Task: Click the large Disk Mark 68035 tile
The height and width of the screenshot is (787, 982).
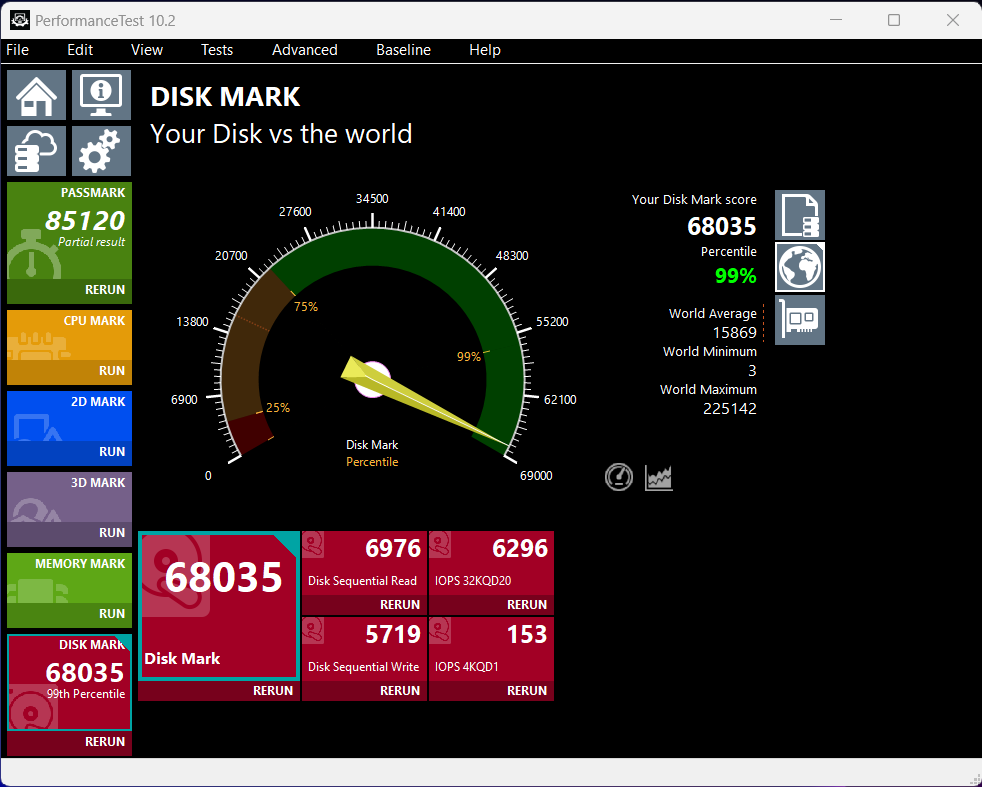Action: [218, 605]
